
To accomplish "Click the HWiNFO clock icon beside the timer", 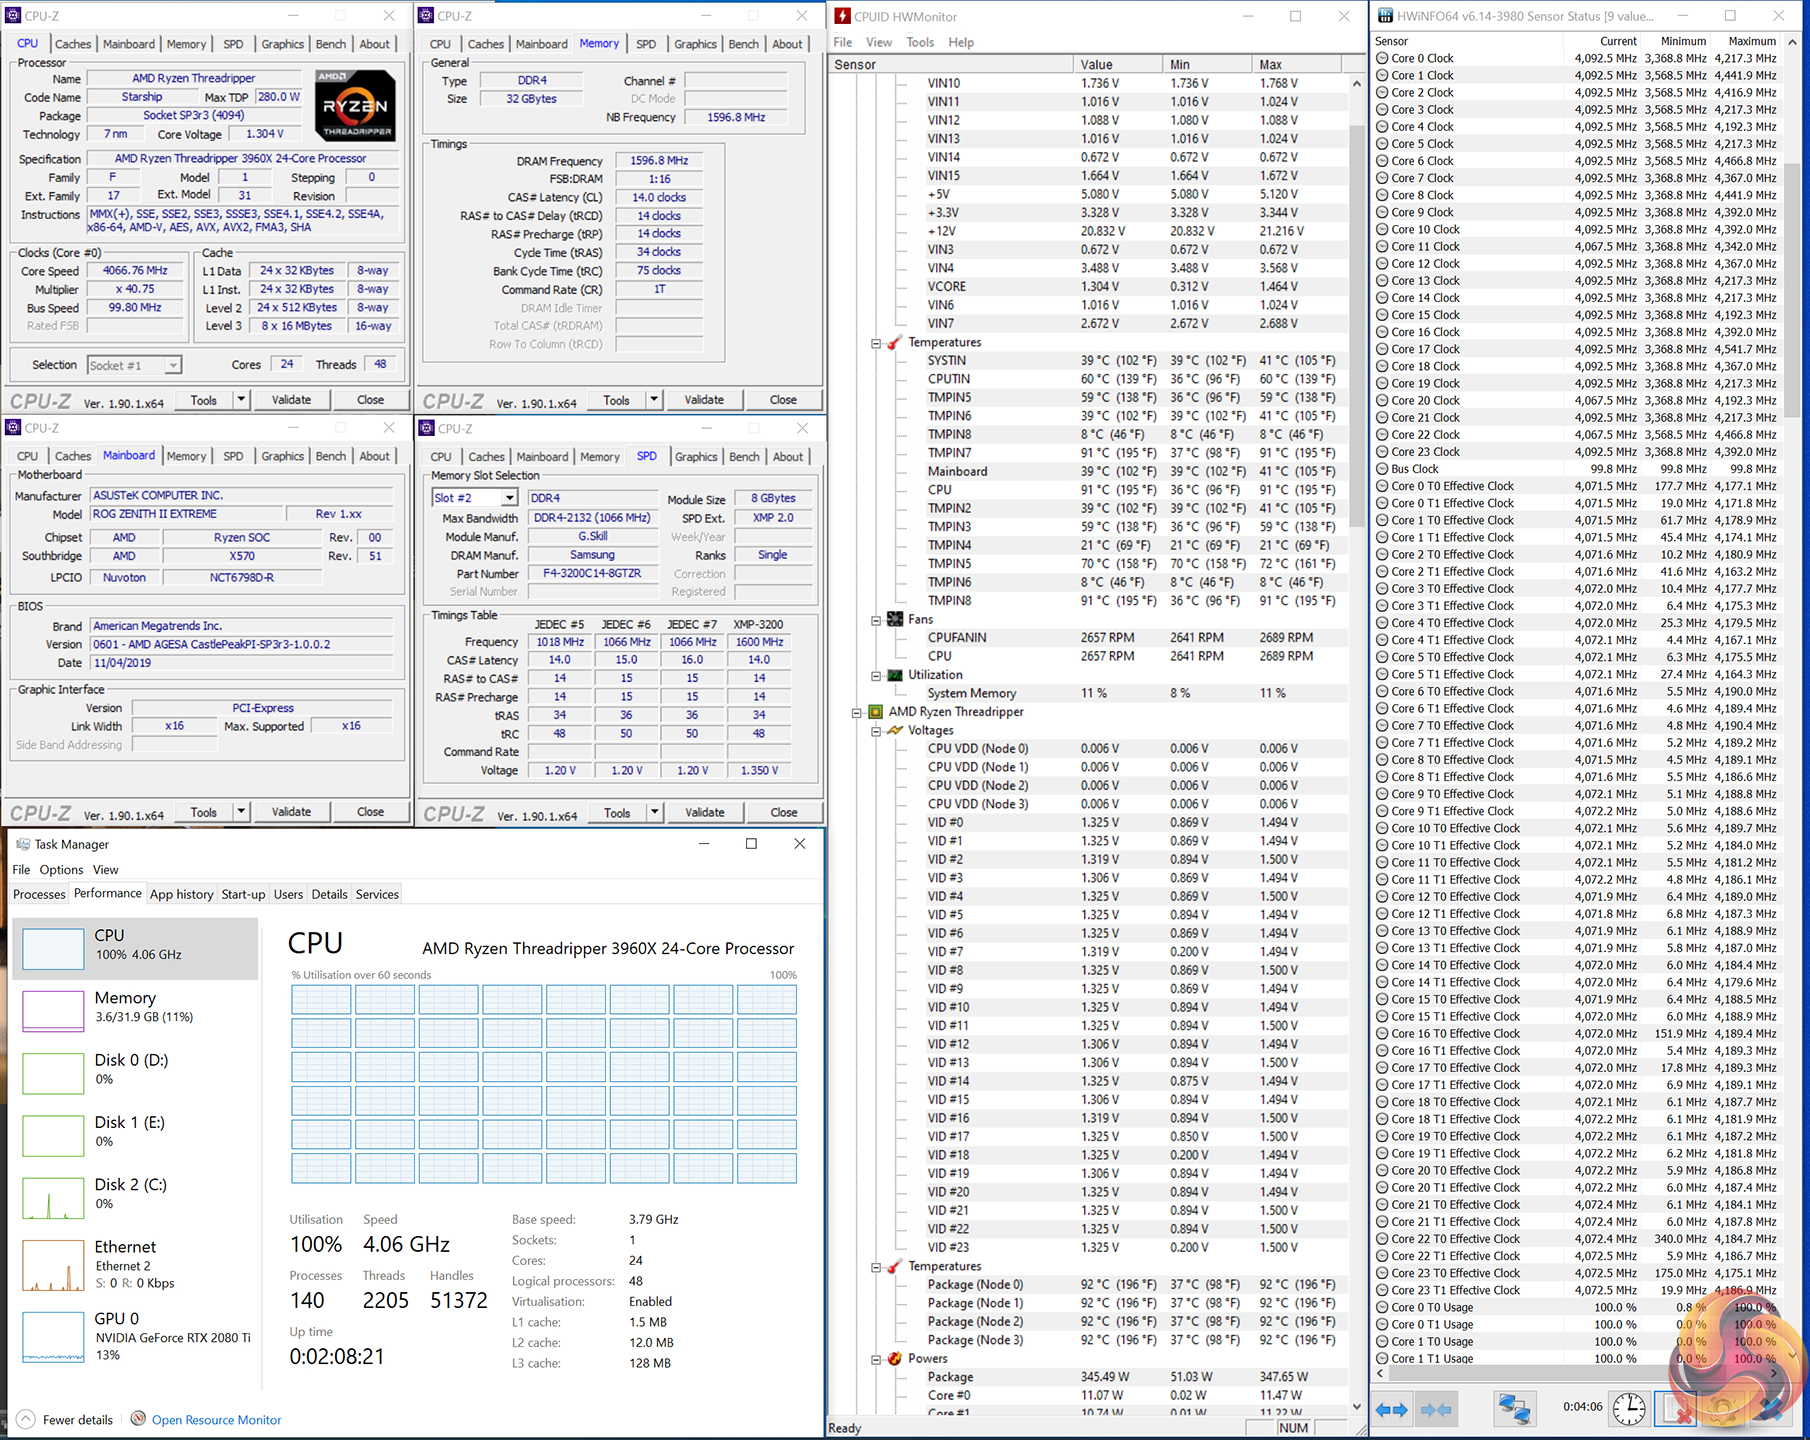I will (1629, 1409).
